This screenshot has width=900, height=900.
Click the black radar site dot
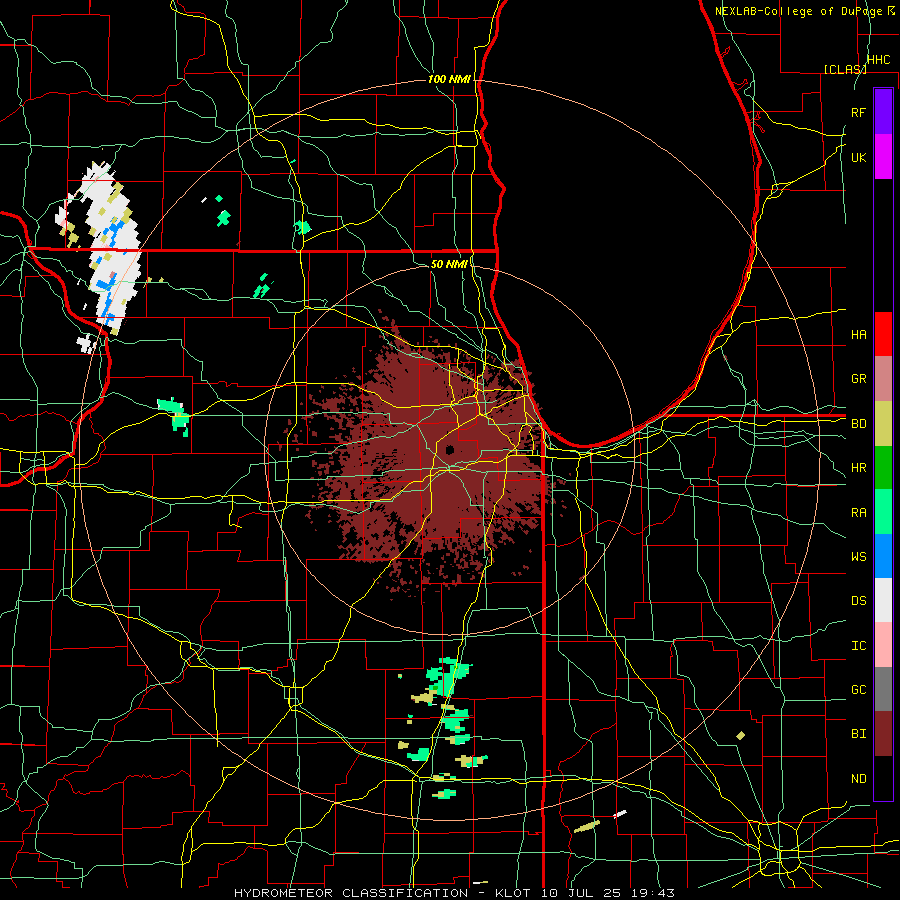[450, 449]
